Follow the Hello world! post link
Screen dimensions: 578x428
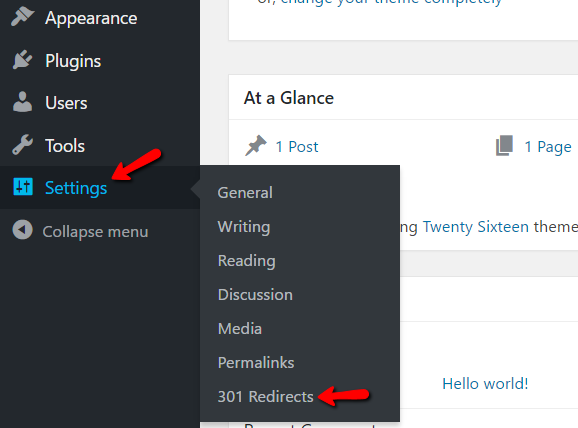(x=485, y=383)
